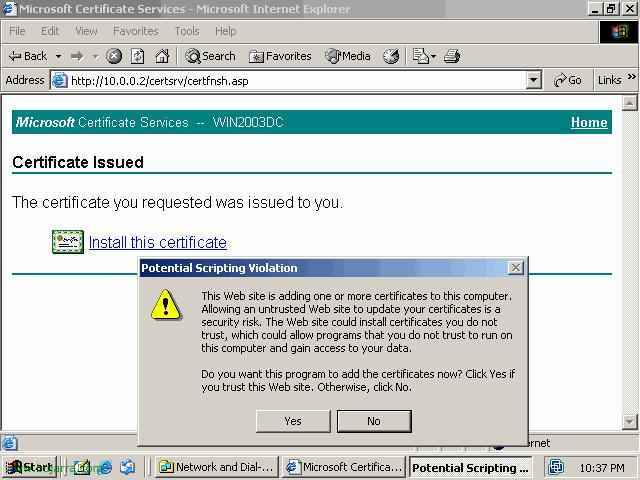Click the Windows logo throbber icon

pos(619,31)
